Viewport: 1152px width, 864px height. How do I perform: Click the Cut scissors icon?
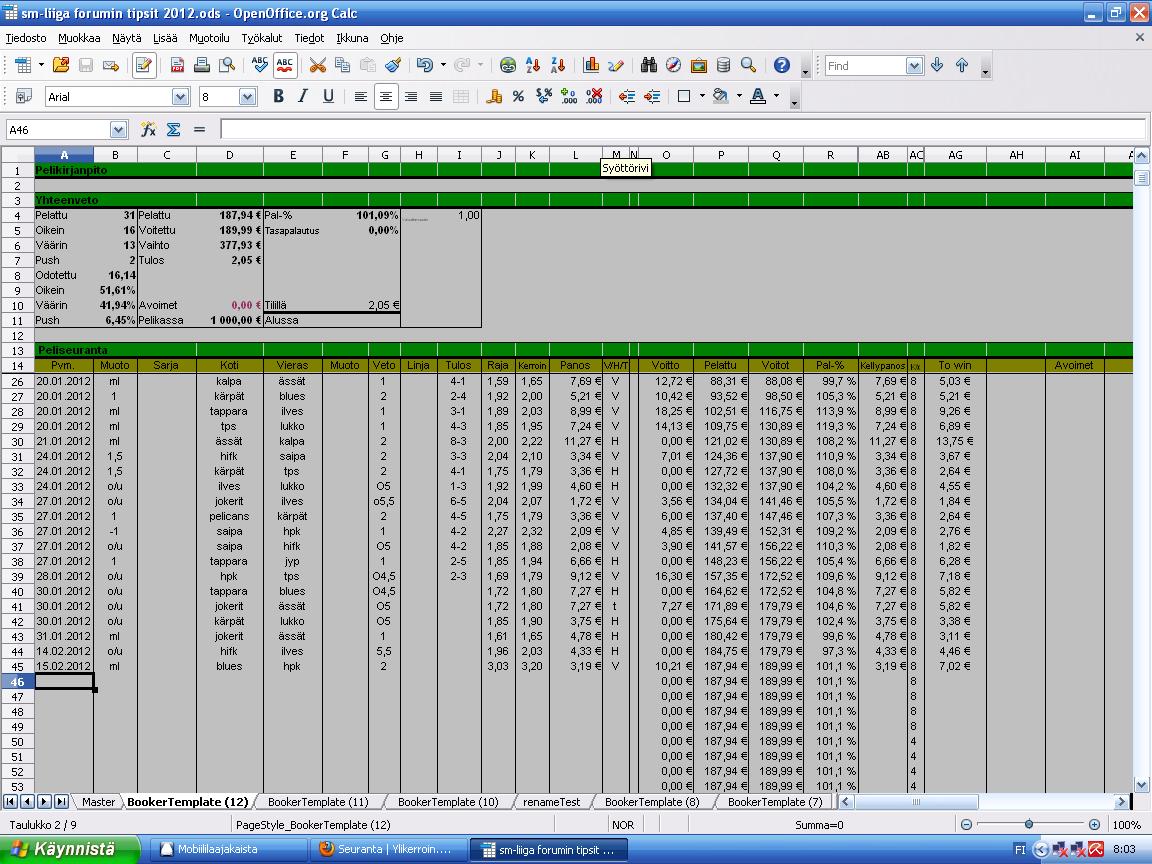click(x=318, y=65)
